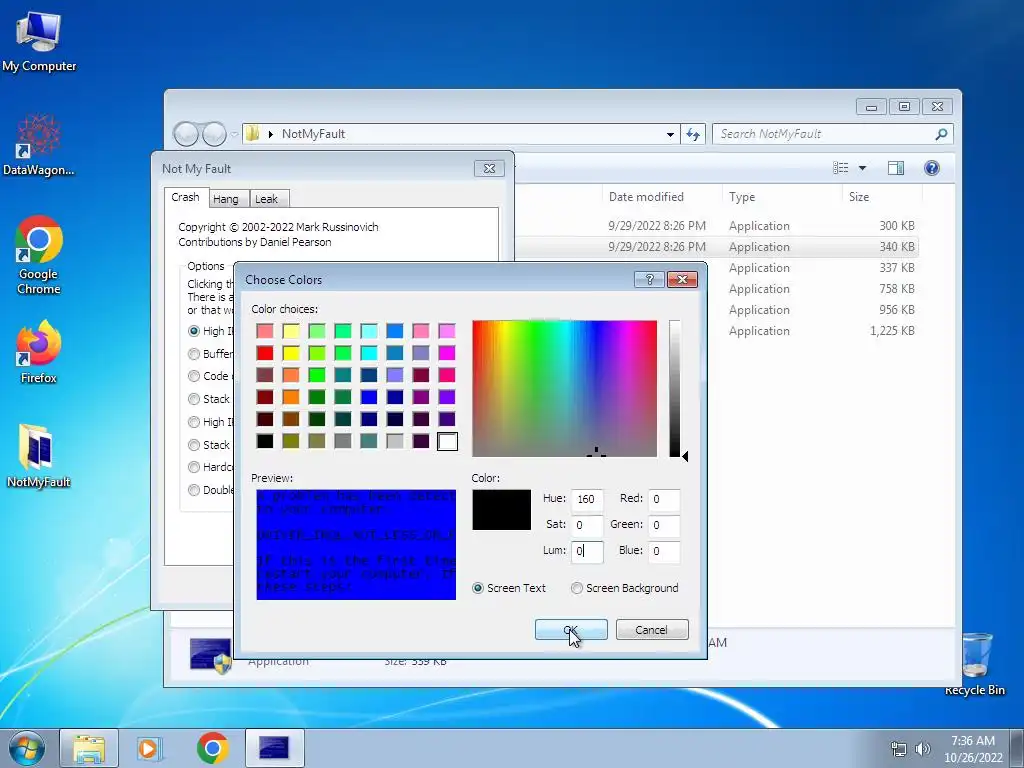Click the clock showing 7:36 AM
The width and height of the screenshot is (1024, 768).
tap(973, 741)
